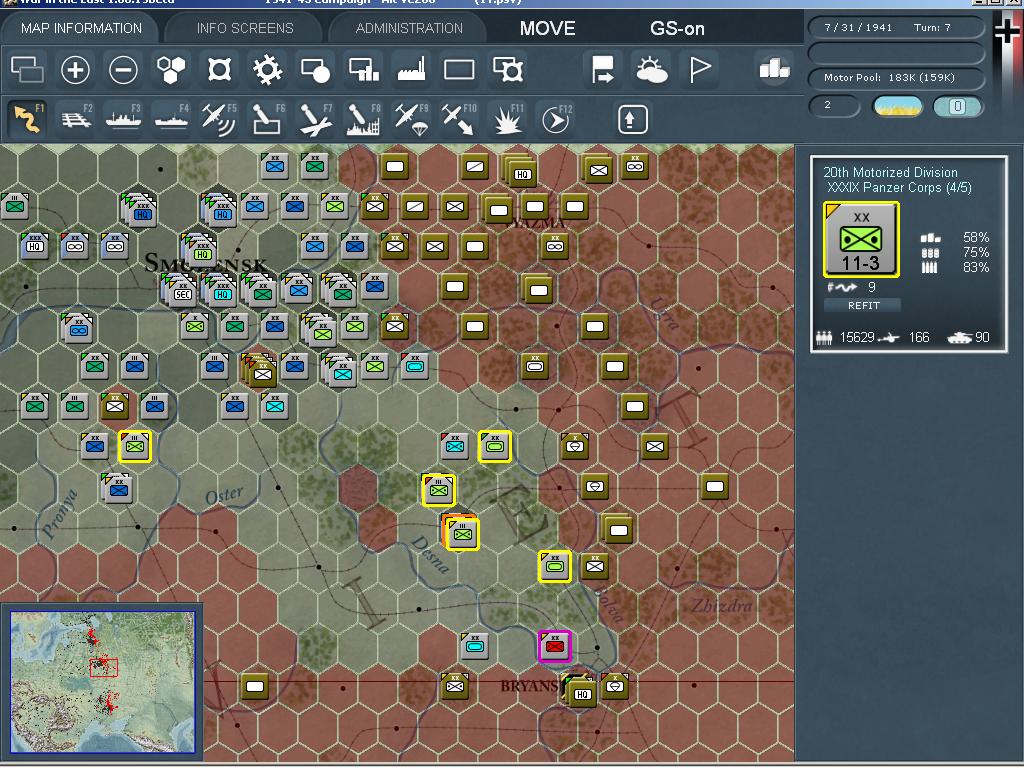Open the INFO SCREENS tab

click(x=245, y=28)
